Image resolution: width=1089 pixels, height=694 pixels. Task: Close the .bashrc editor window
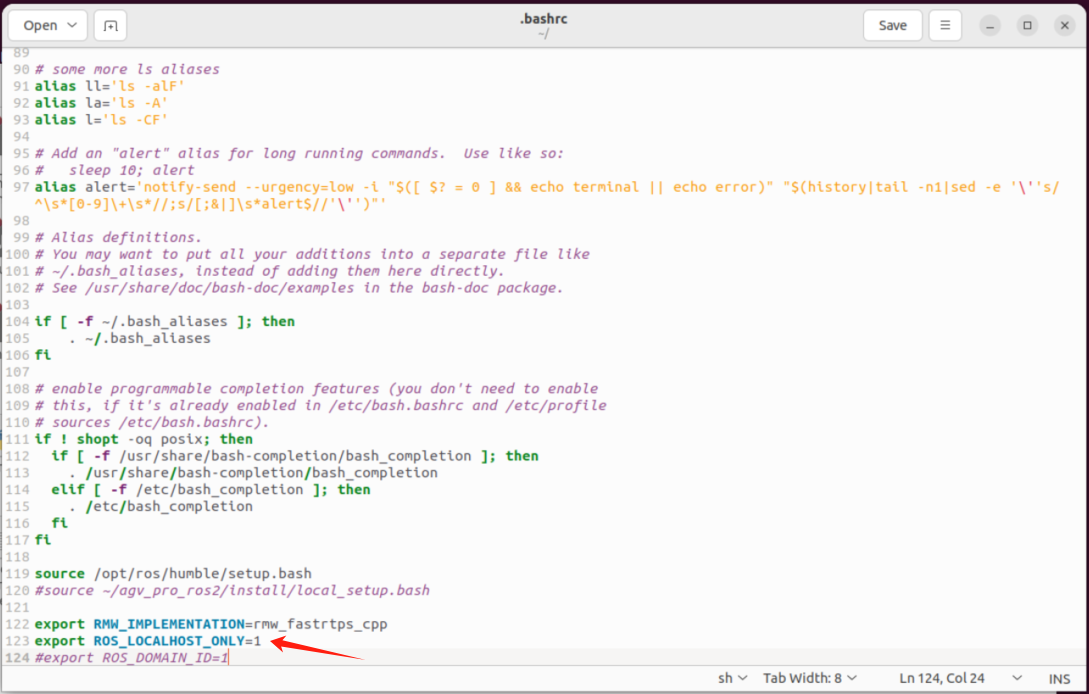pyautogui.click(x=1065, y=26)
